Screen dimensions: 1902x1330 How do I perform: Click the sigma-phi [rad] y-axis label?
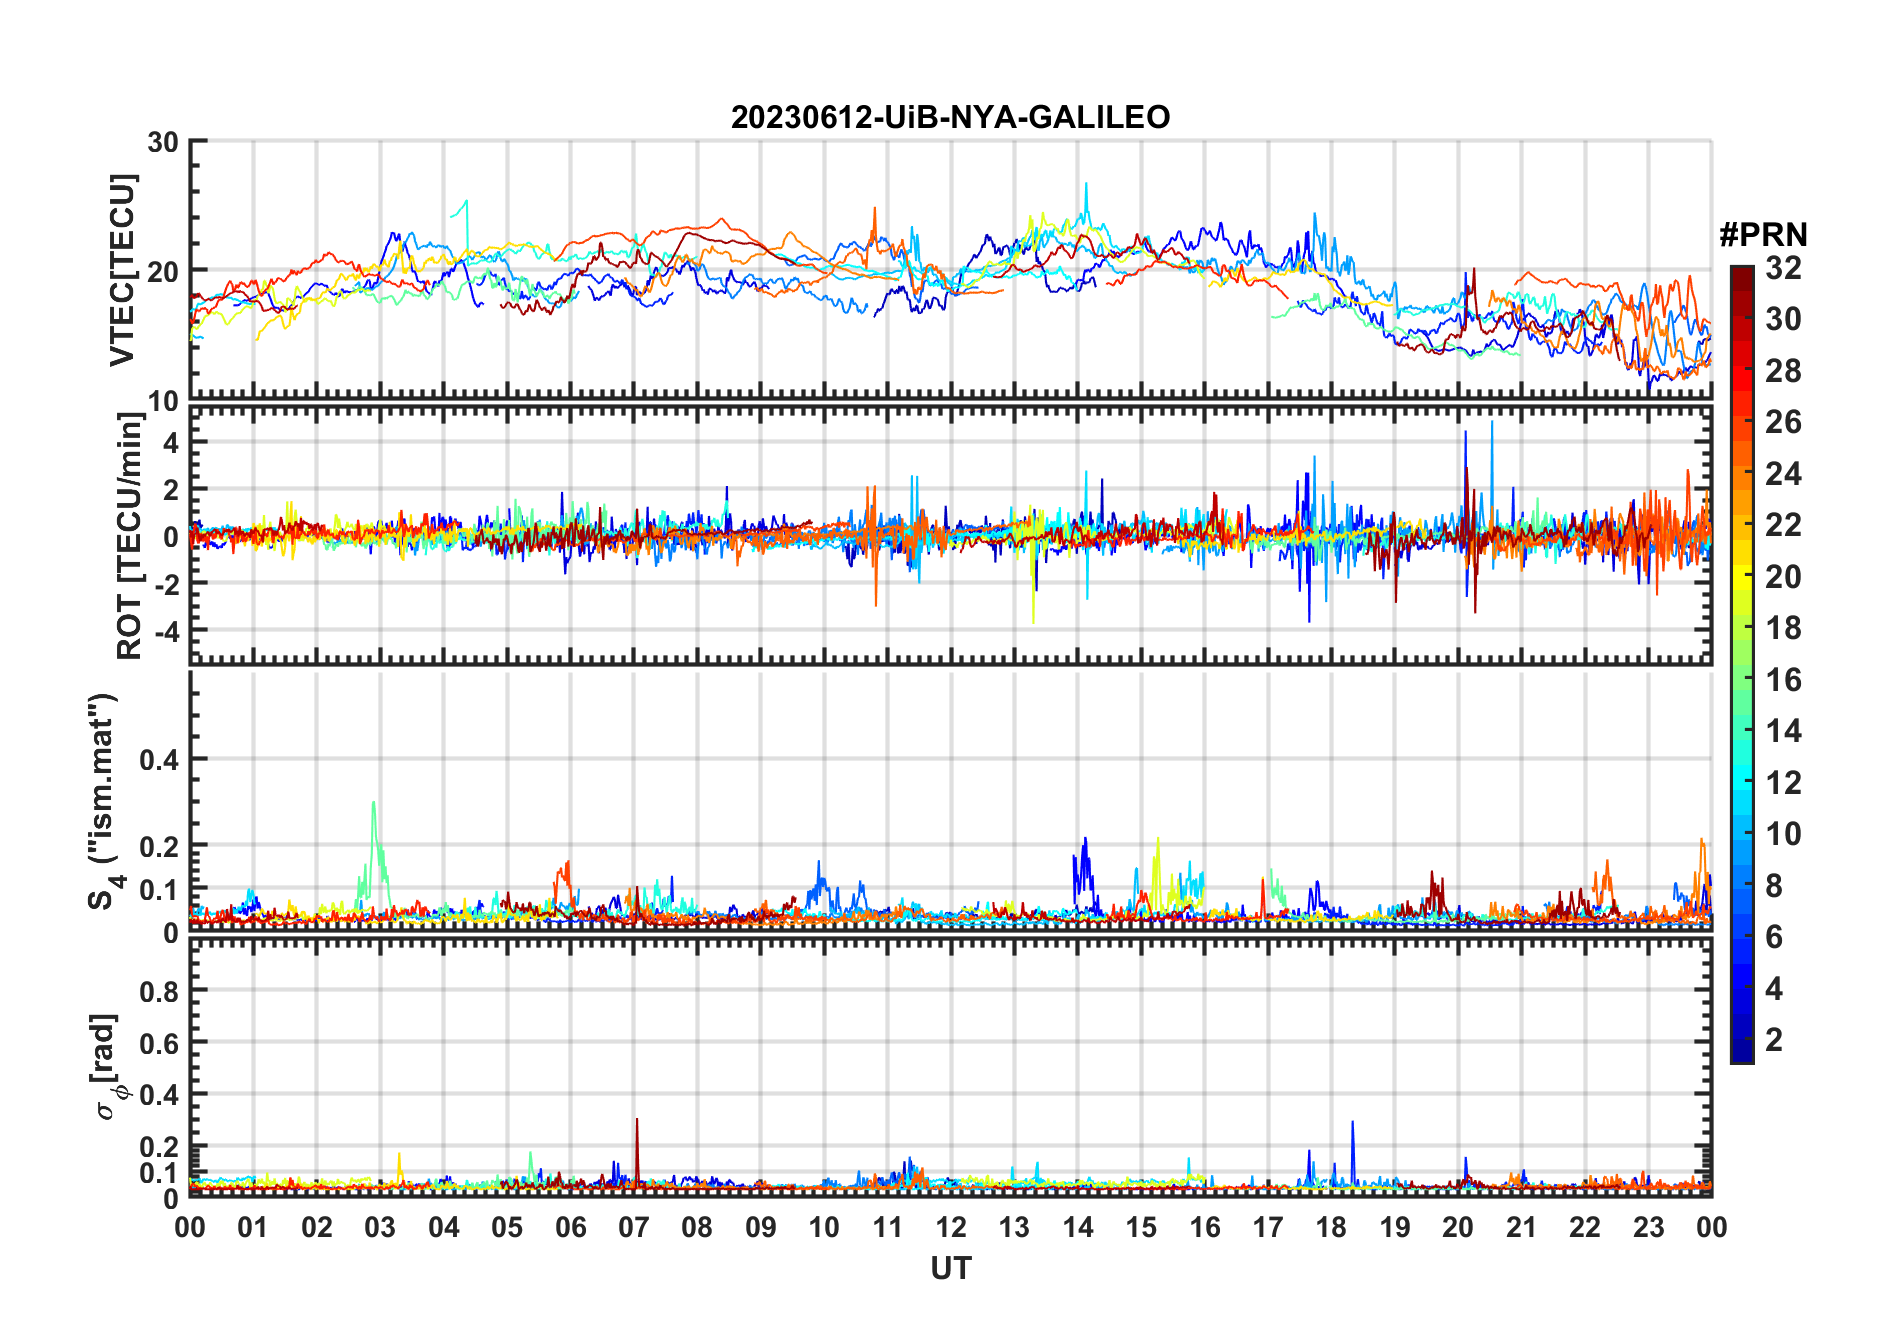click(108, 1066)
